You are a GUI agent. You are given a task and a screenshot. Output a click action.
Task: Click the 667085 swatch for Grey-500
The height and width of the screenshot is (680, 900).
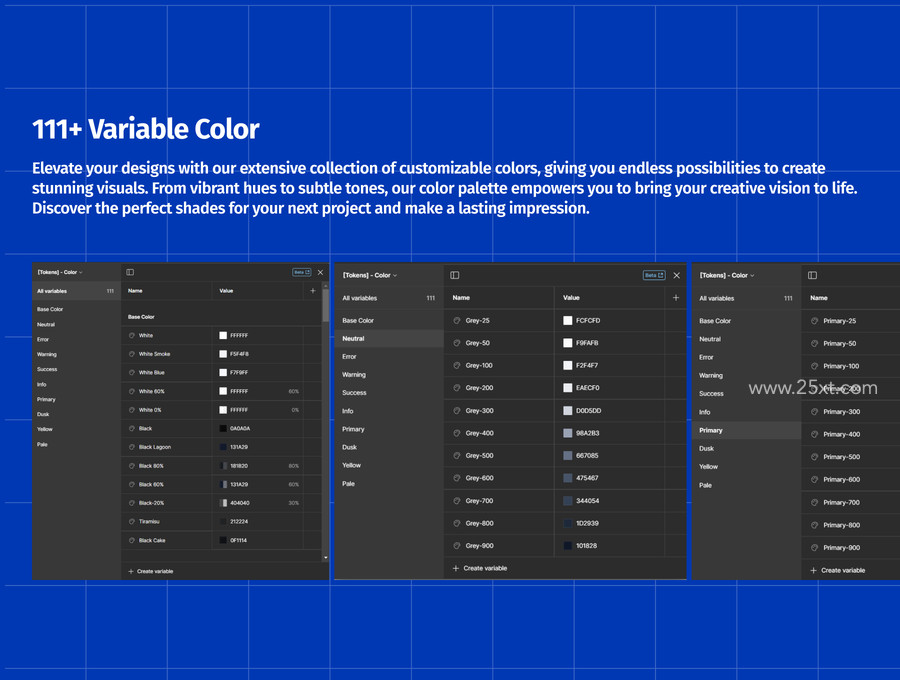(568, 456)
